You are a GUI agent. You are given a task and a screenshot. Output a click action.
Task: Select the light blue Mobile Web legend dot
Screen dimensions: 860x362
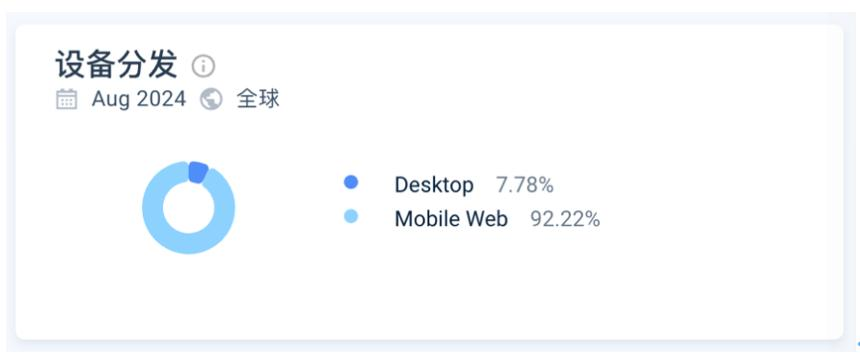[351, 216]
